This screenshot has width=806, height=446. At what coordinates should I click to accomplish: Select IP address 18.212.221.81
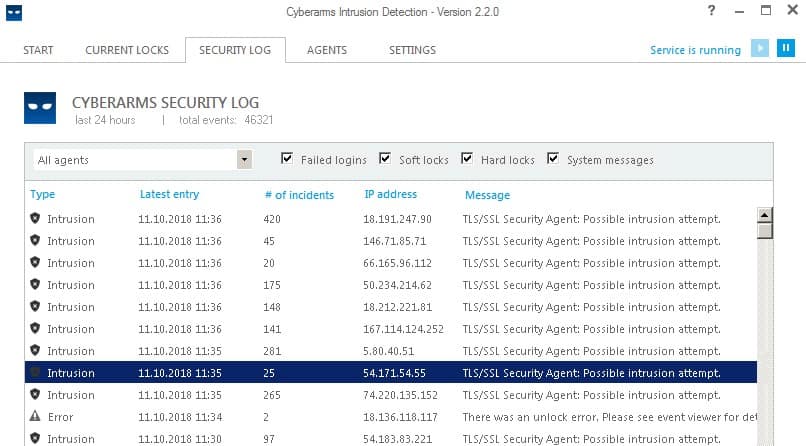pos(397,307)
